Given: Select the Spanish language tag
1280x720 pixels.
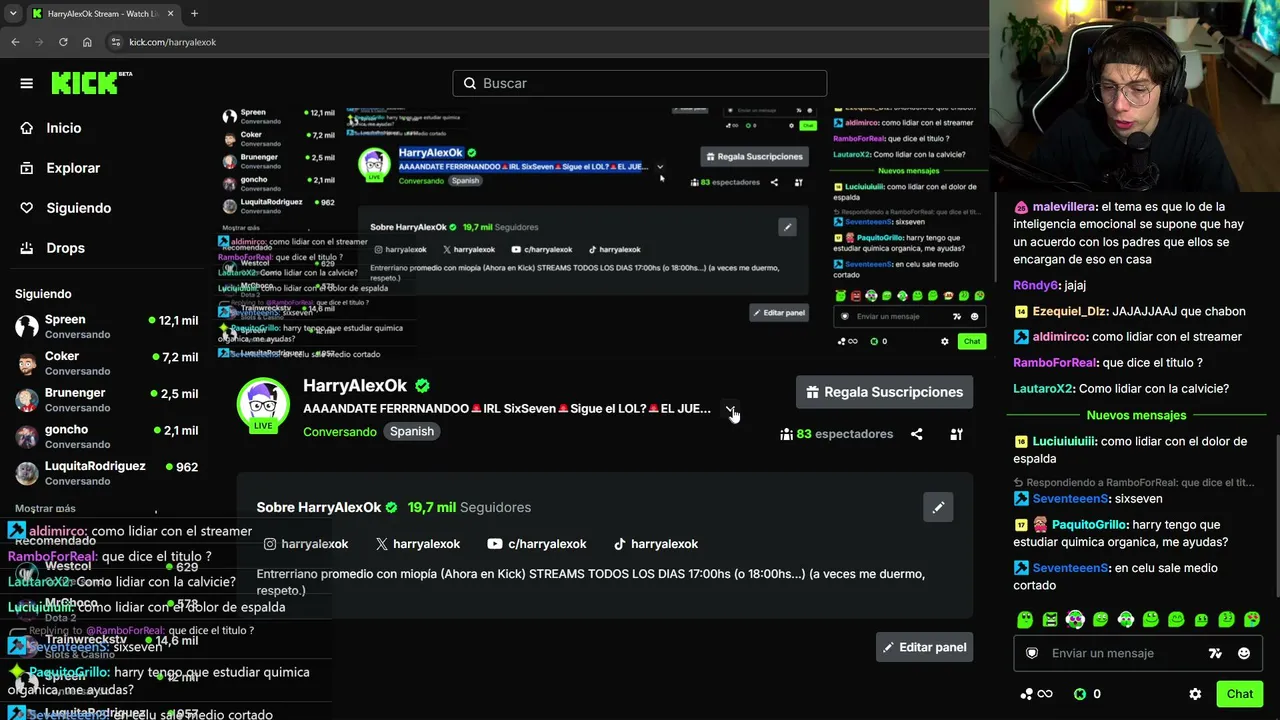Looking at the screenshot, I should [412, 432].
